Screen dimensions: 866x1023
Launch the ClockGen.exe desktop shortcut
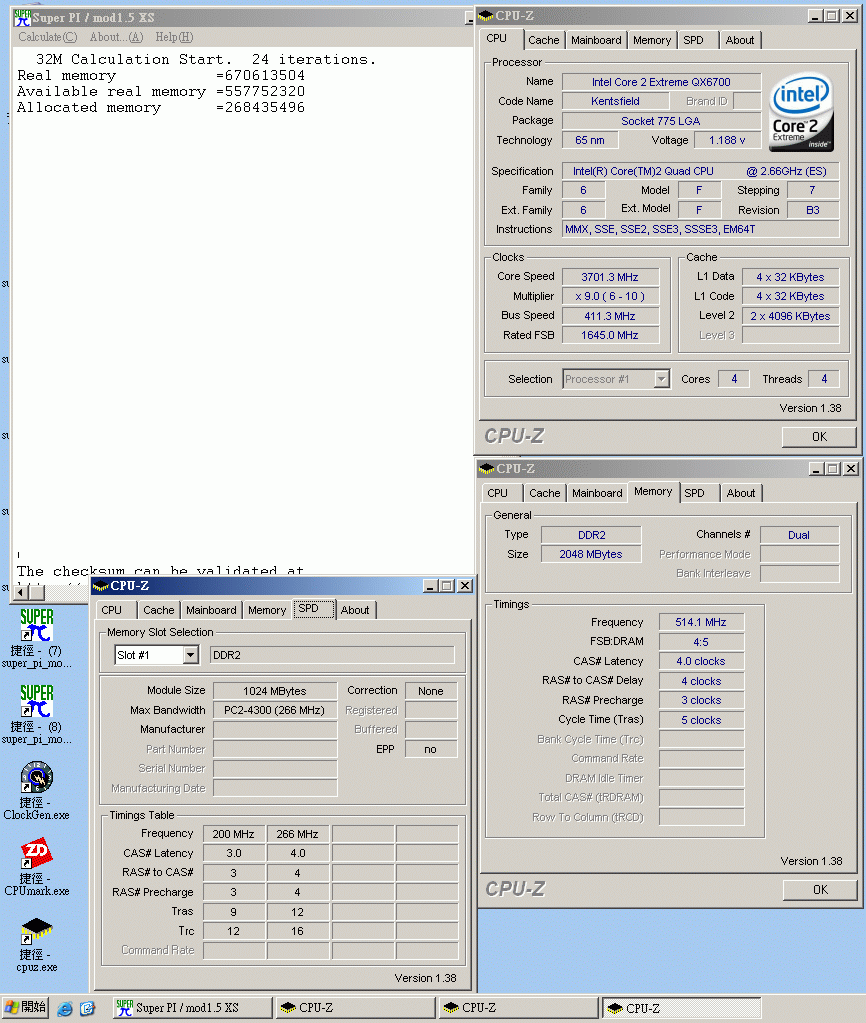[x=37, y=790]
